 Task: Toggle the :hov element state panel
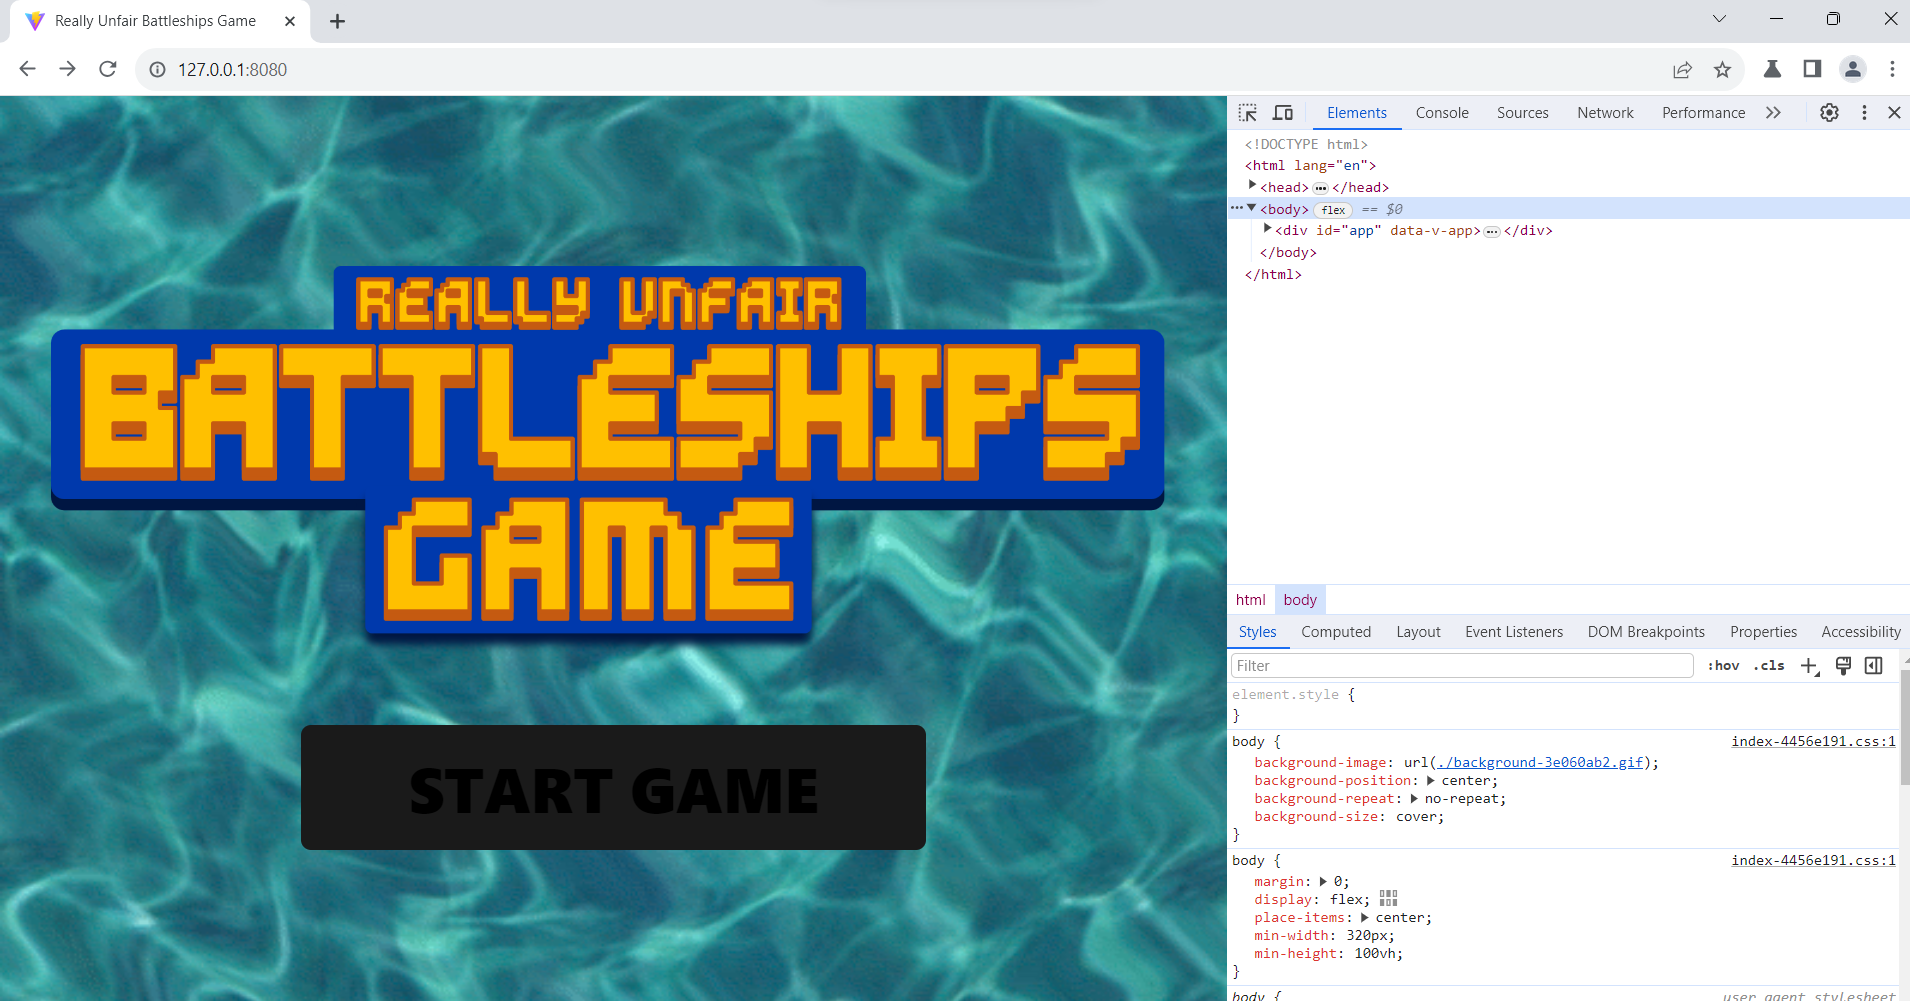1723,666
